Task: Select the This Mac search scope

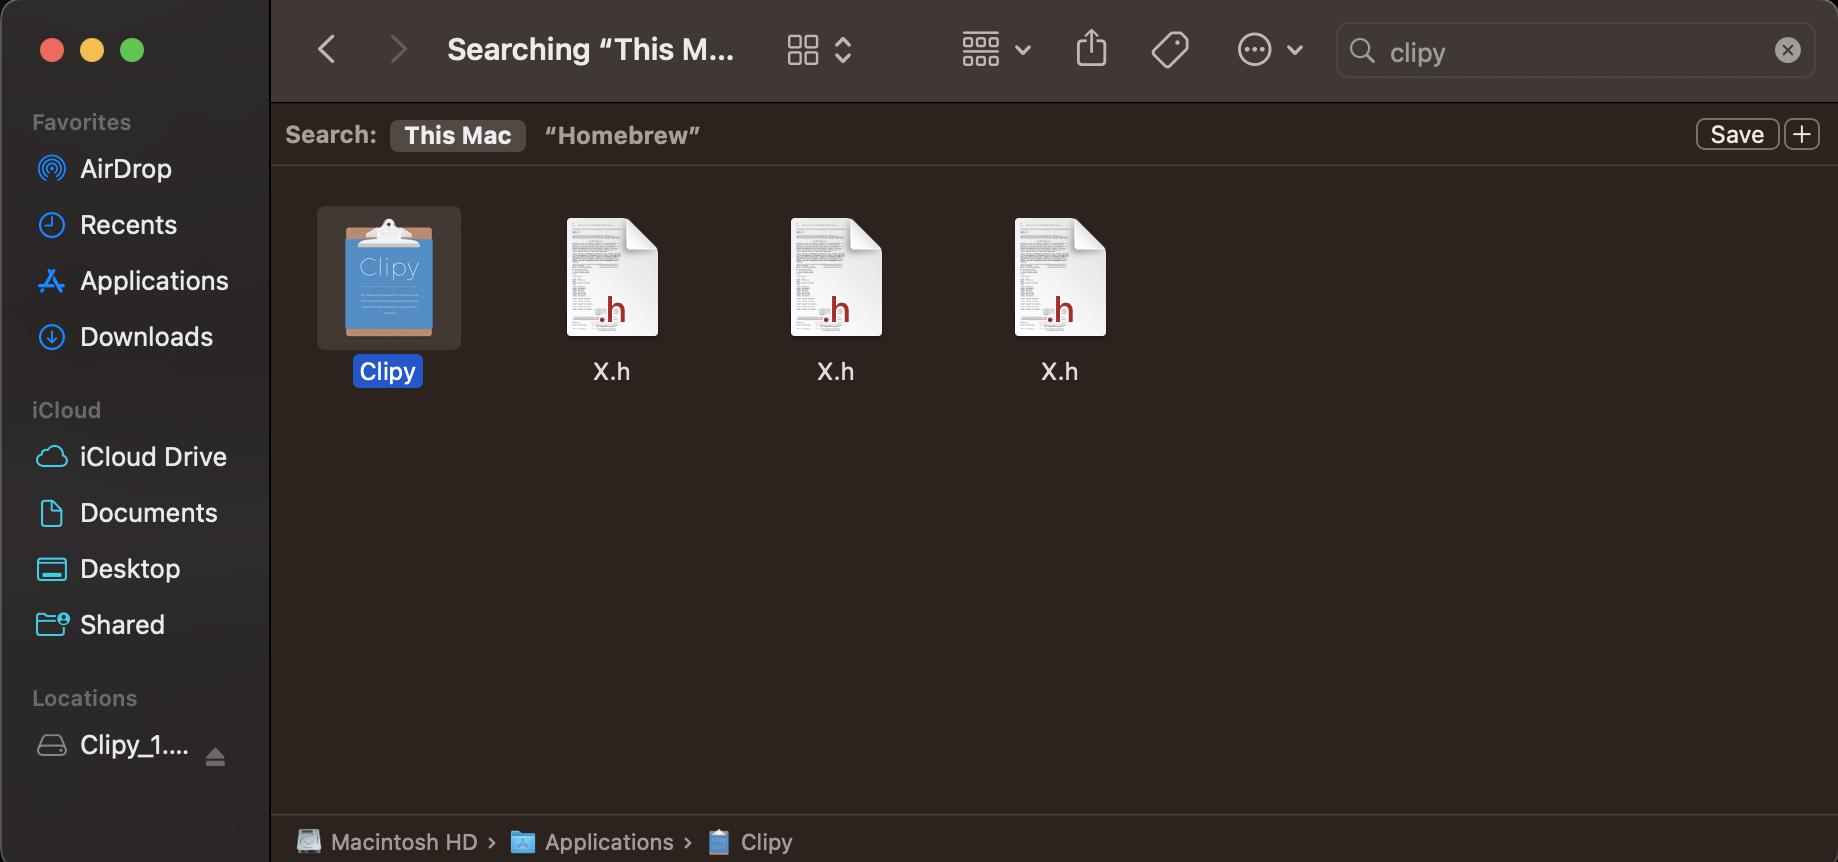Action: [x=458, y=135]
